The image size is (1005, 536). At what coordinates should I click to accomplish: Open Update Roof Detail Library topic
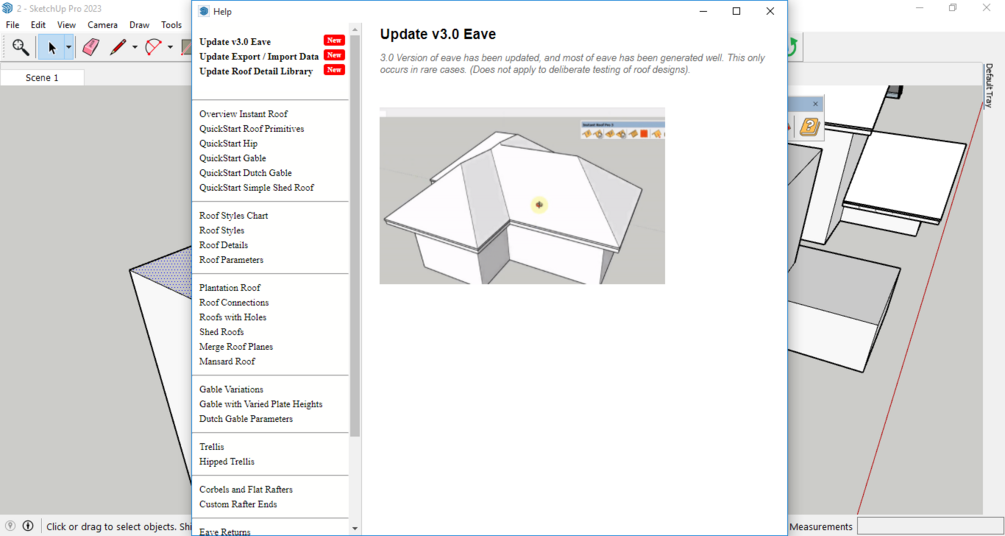pos(256,71)
